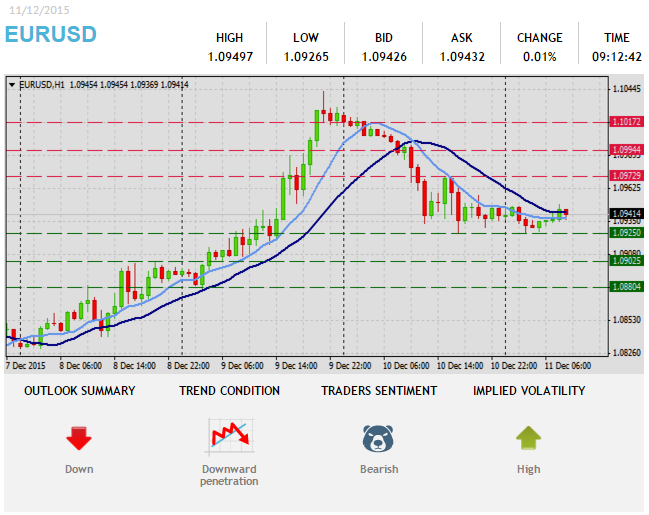Click the 1.08260 price axis label
Viewport: 649px width, 515px height.
point(627,353)
